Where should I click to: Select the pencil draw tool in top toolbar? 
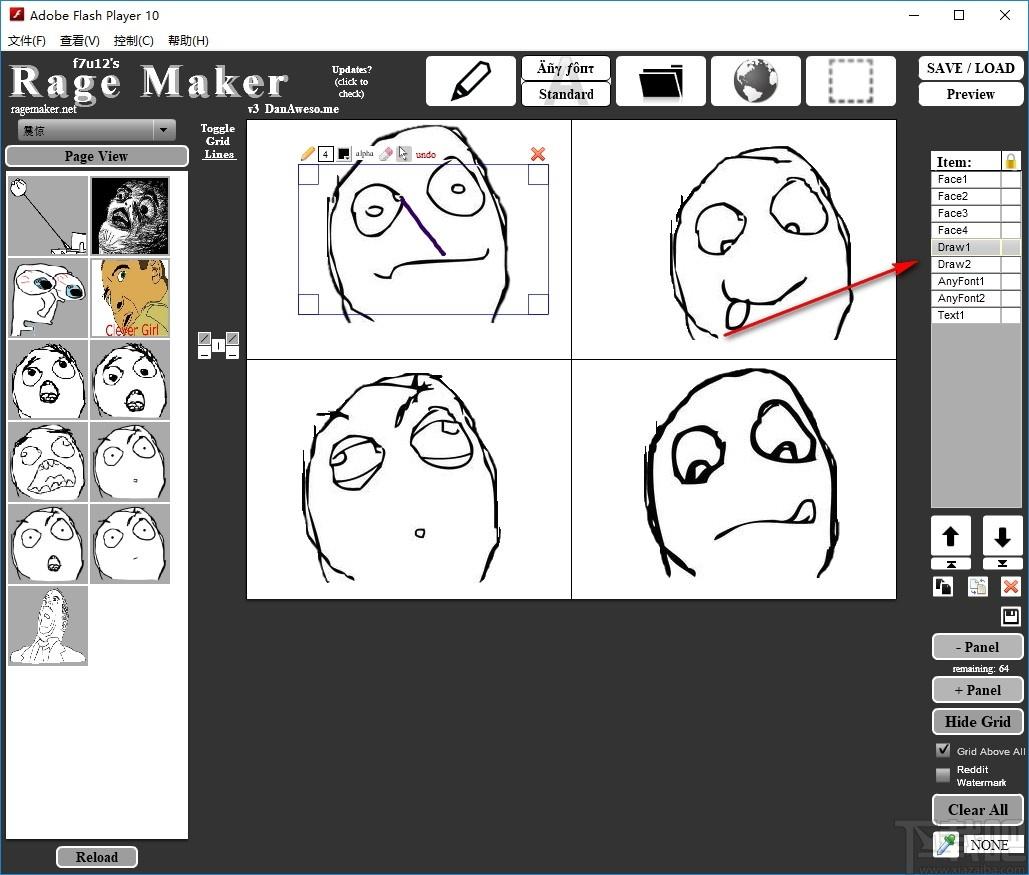pyautogui.click(x=471, y=81)
